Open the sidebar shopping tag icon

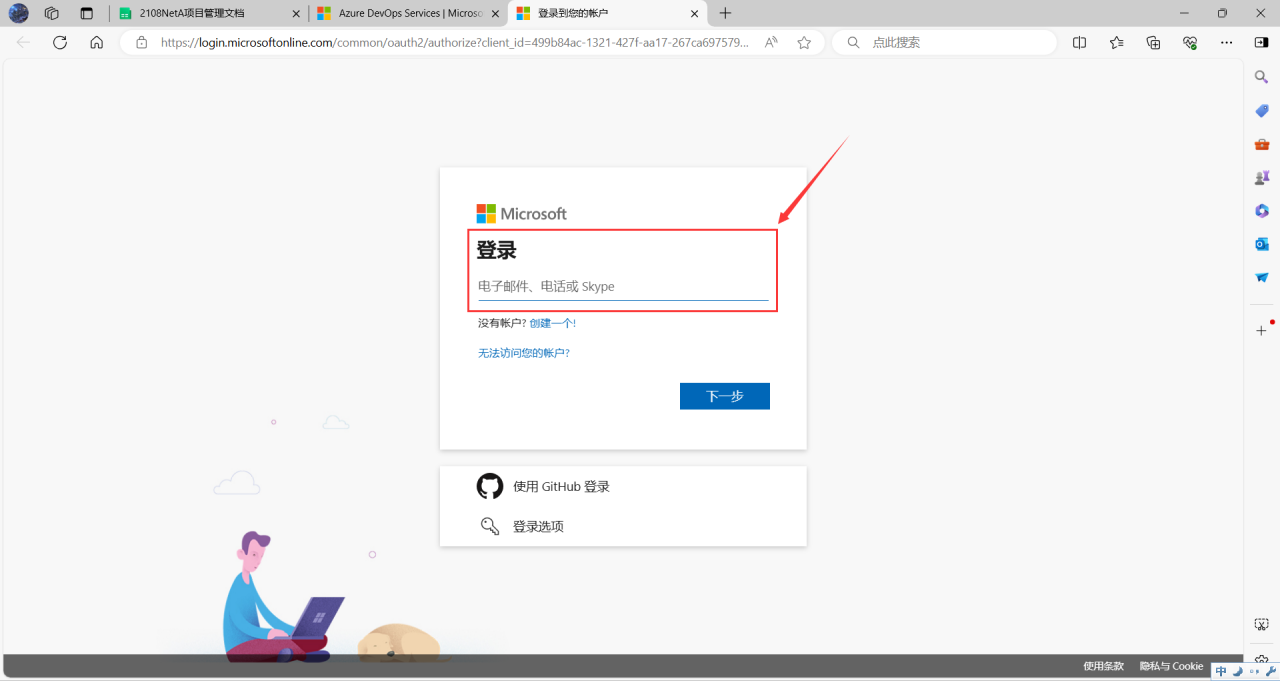(x=1261, y=110)
